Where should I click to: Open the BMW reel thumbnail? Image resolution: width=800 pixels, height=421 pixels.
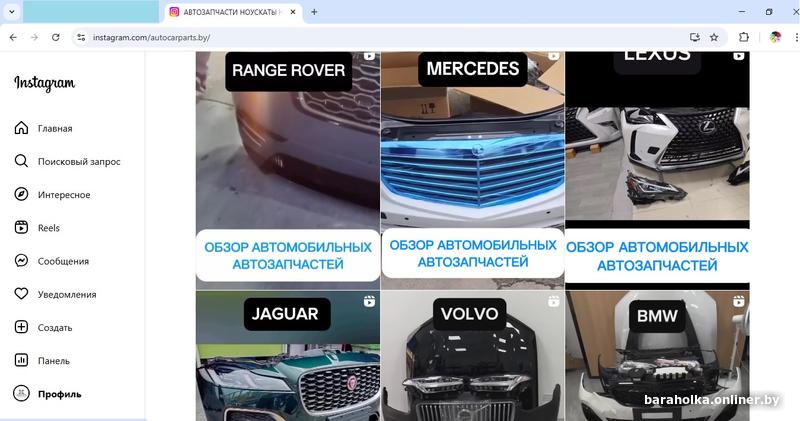pos(657,356)
